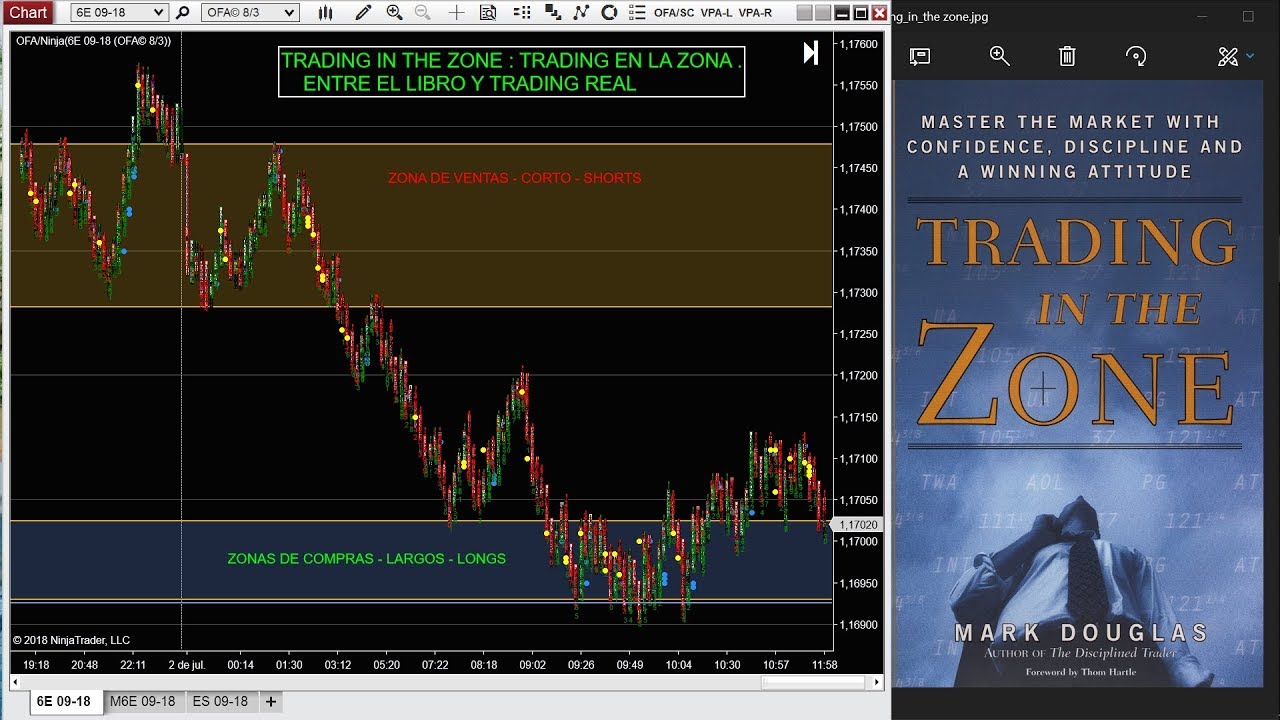Select the crosshair cursor tool
This screenshot has height=720, width=1280.
click(x=456, y=13)
